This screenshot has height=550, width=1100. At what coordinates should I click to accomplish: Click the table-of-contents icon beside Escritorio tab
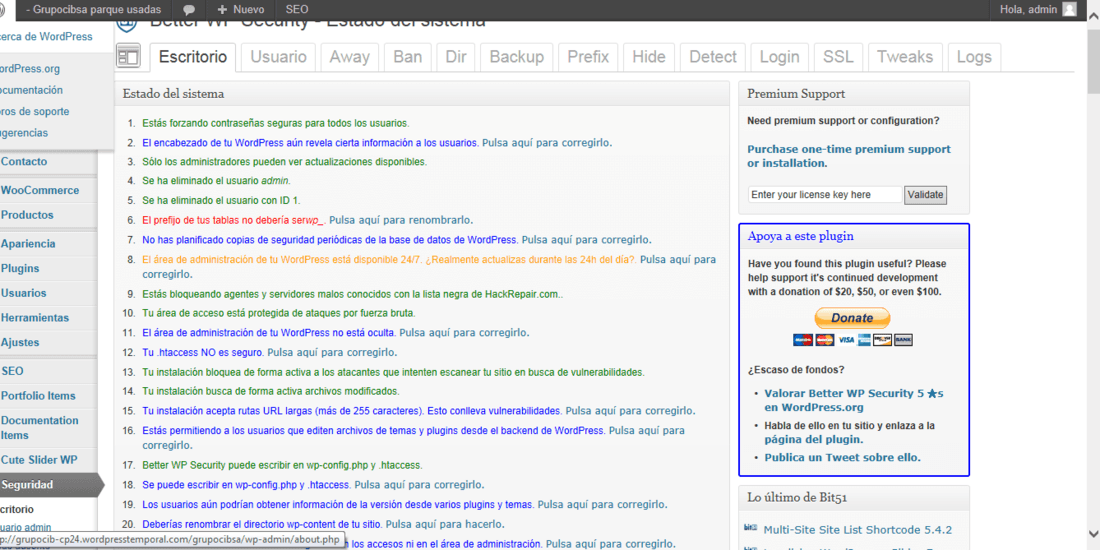tap(128, 57)
